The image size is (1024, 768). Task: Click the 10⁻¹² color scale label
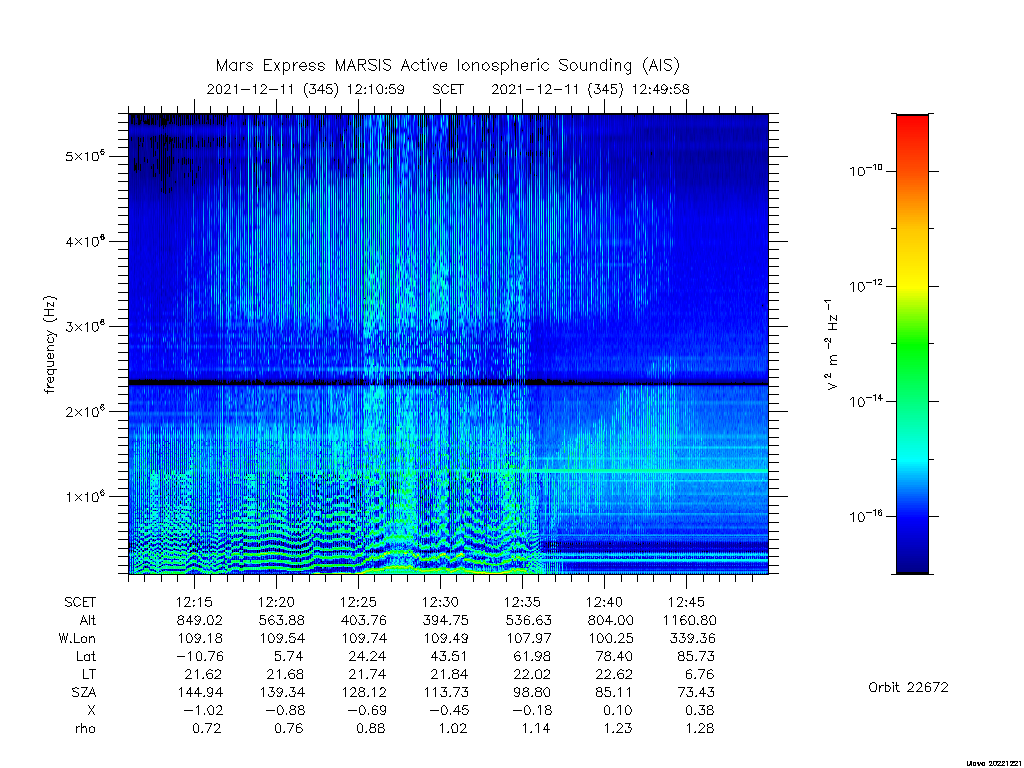(865, 285)
